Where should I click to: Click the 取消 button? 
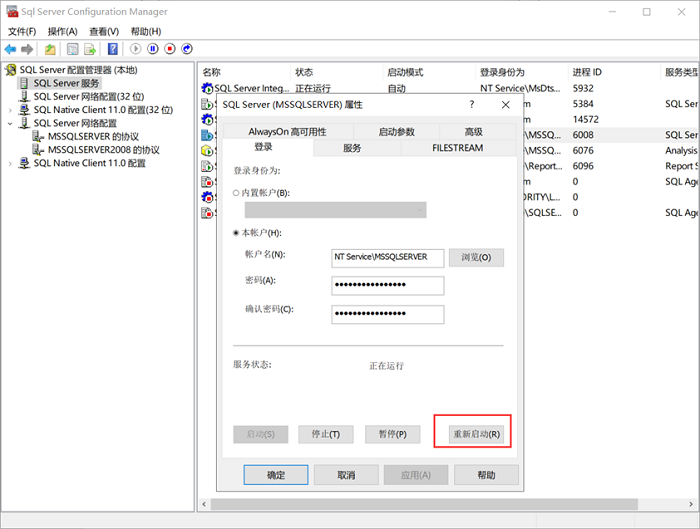[346, 475]
